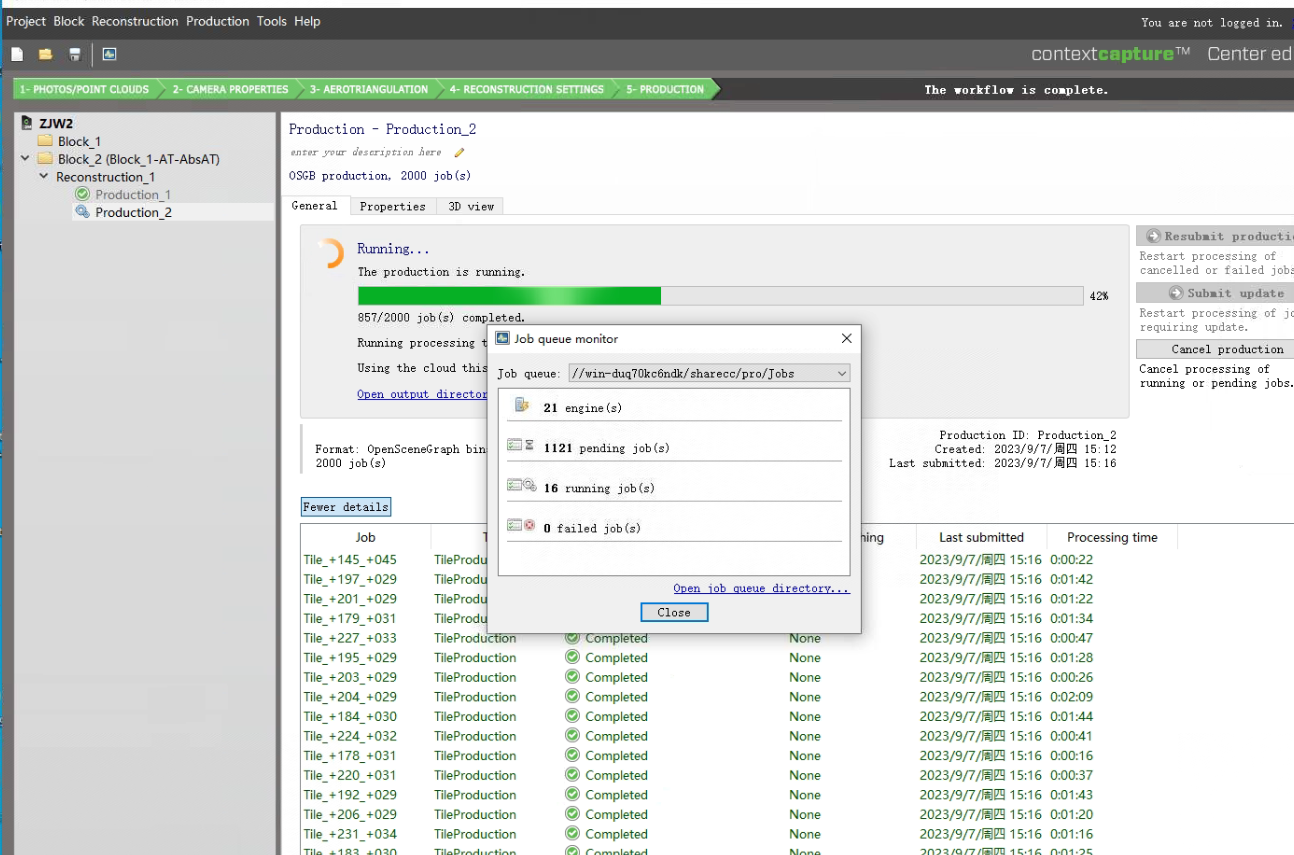Image resolution: width=1294 pixels, height=855 pixels.
Task: Click Resubmit production button
Action: tap(1215, 236)
